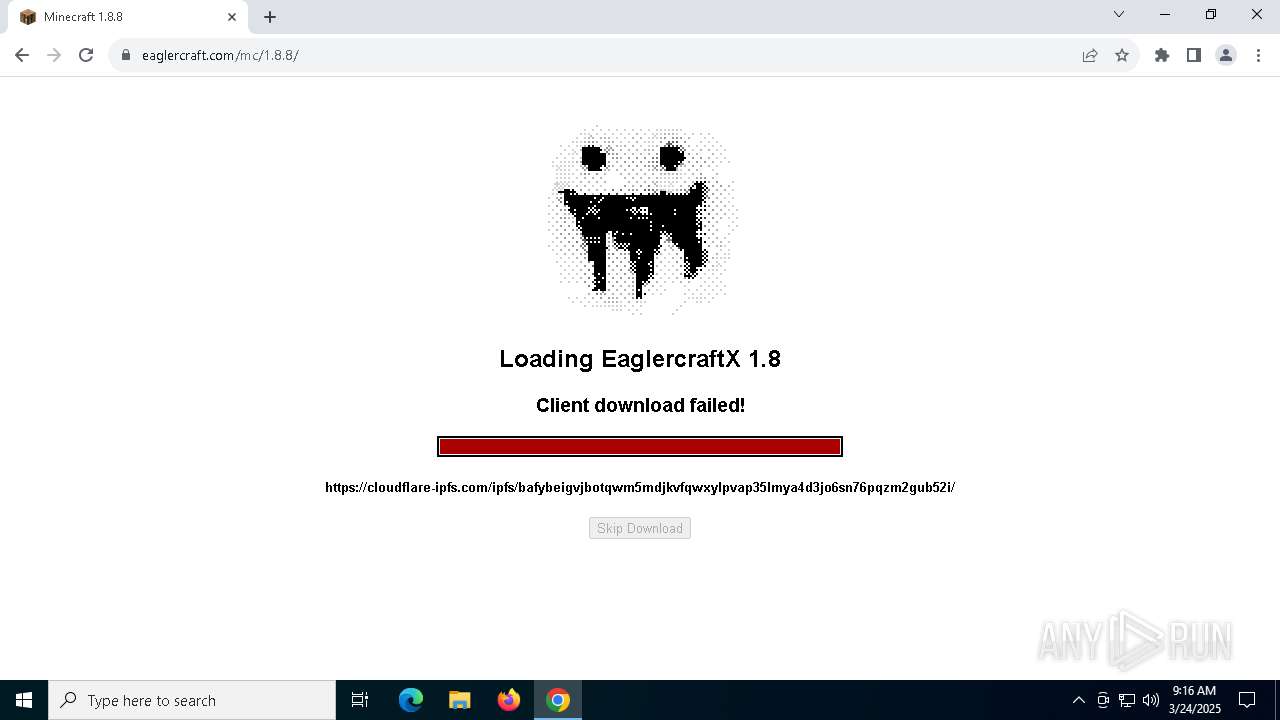Open Task View on taskbar
This screenshot has height=720, width=1280.
tap(360, 700)
